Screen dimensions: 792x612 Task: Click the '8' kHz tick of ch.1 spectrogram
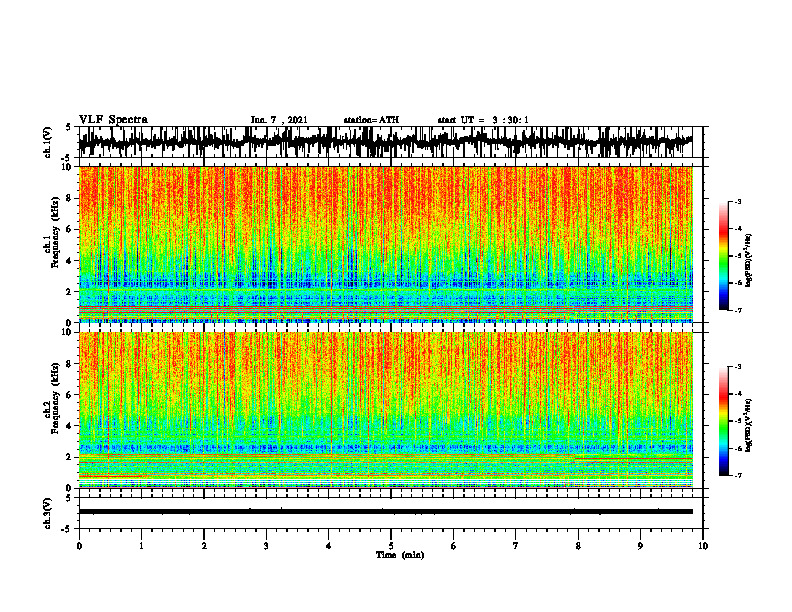[x=70, y=198]
